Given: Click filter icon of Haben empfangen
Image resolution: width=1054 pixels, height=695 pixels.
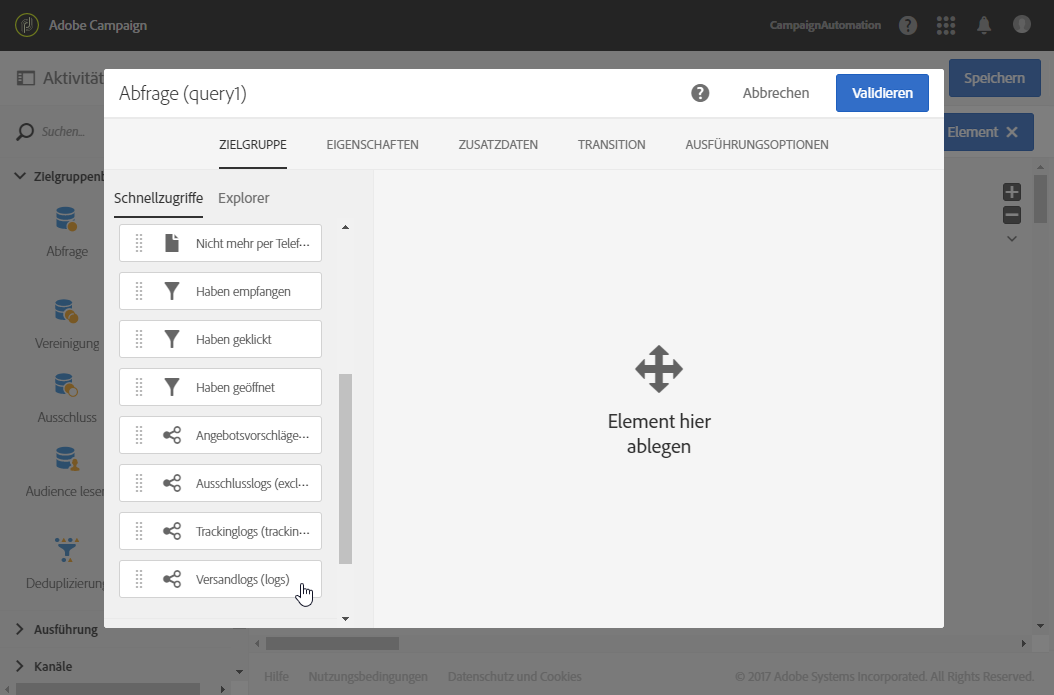Looking at the screenshot, I should 172,291.
